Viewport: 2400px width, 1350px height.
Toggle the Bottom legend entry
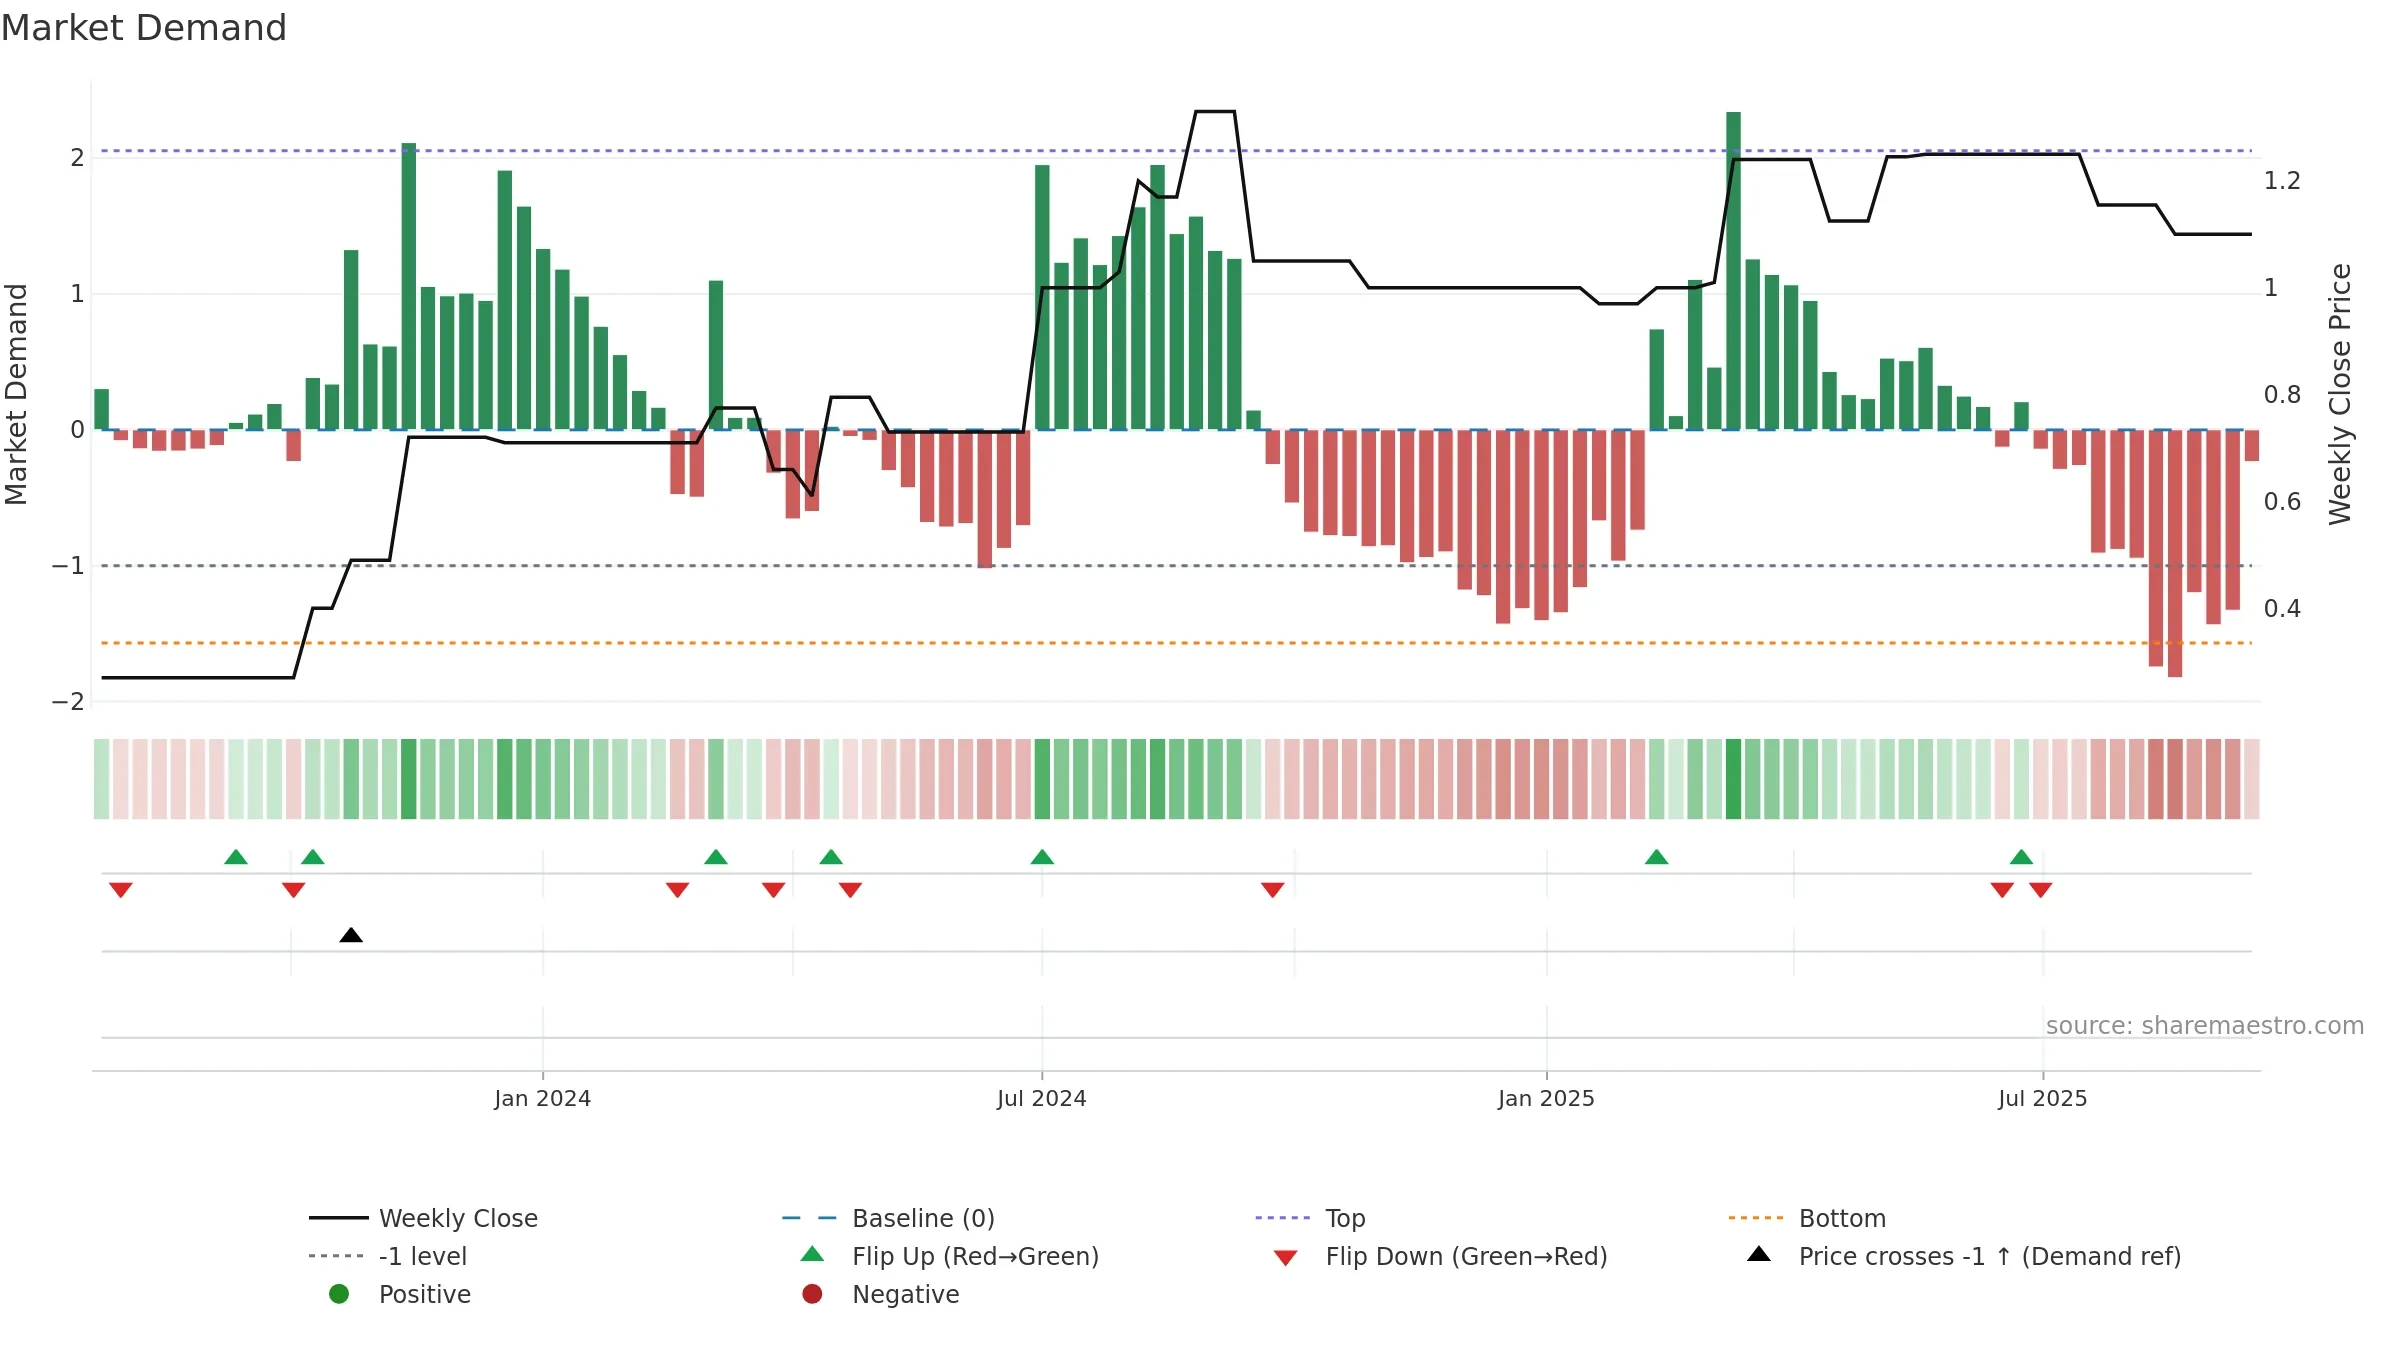1807,1218
